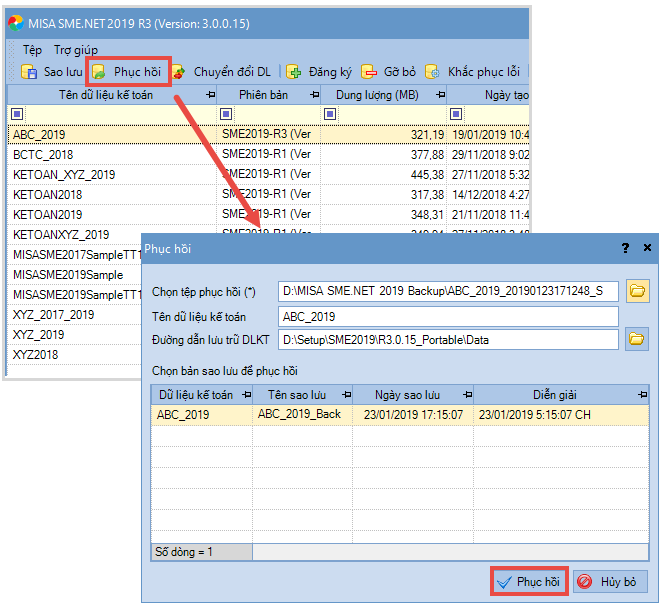The height and width of the screenshot is (606, 661).
Task: Pin the Diễn giải column
Action: [642, 395]
